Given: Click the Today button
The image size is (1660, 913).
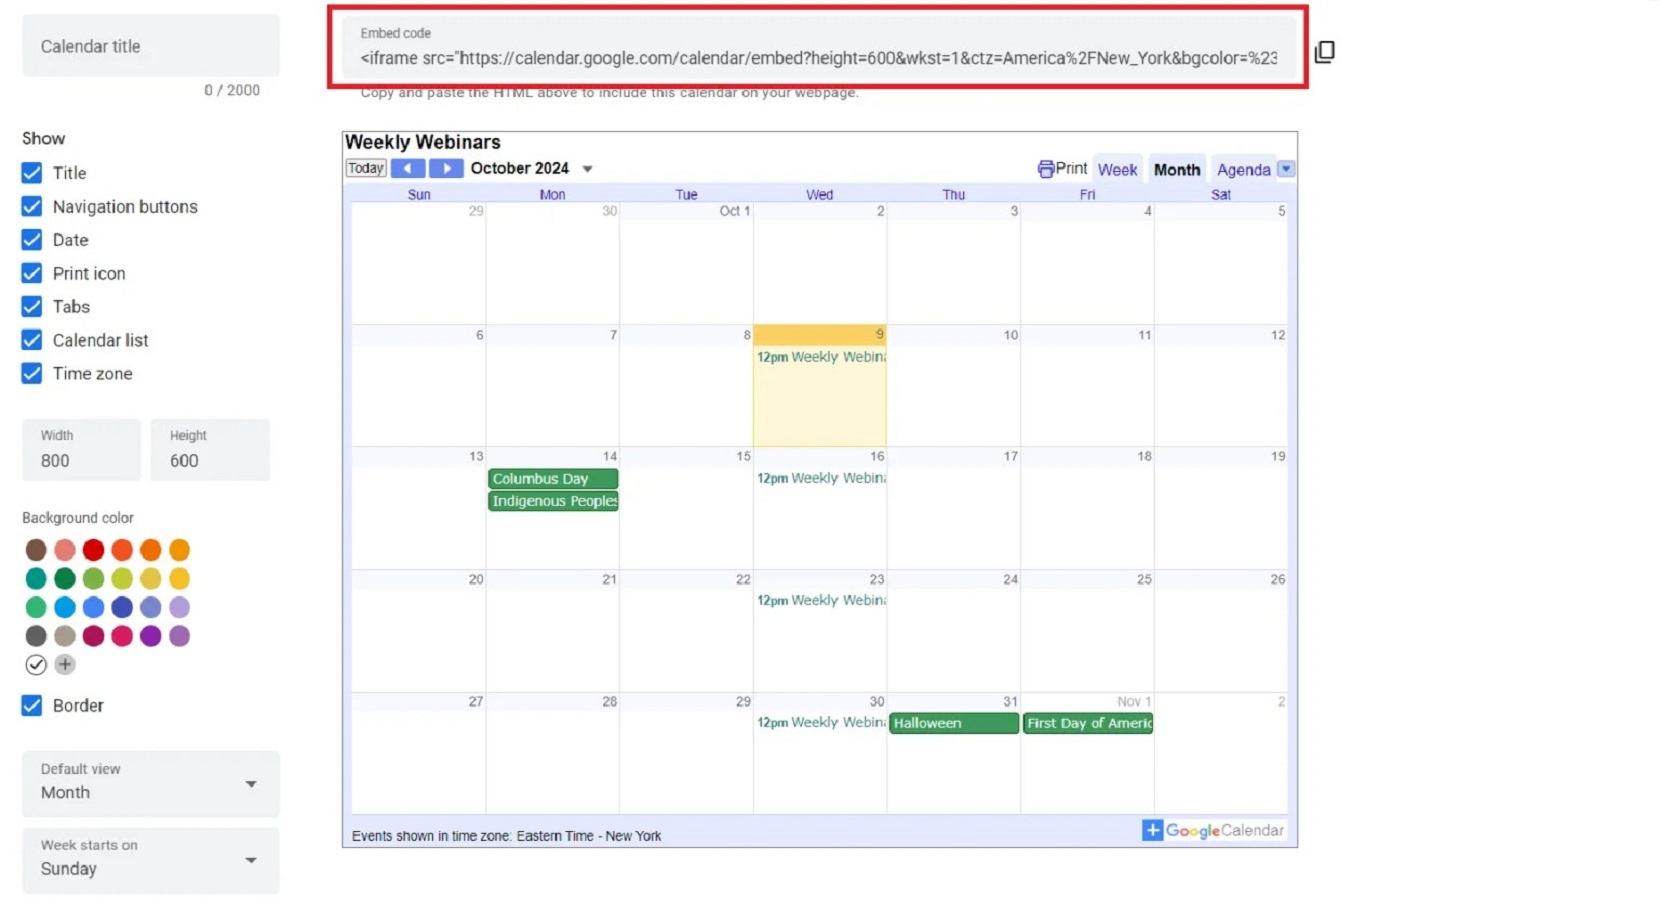Looking at the screenshot, I should click(x=364, y=168).
